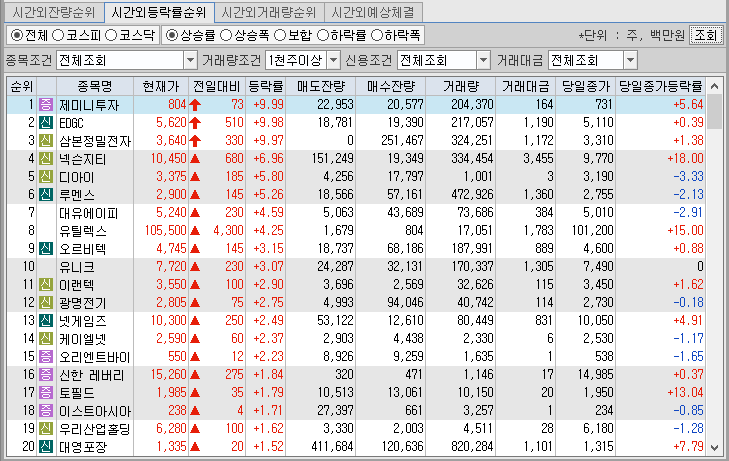Click the 증 badge icon beside 신한 레버리
729x461 pixels.
pos(46,375)
